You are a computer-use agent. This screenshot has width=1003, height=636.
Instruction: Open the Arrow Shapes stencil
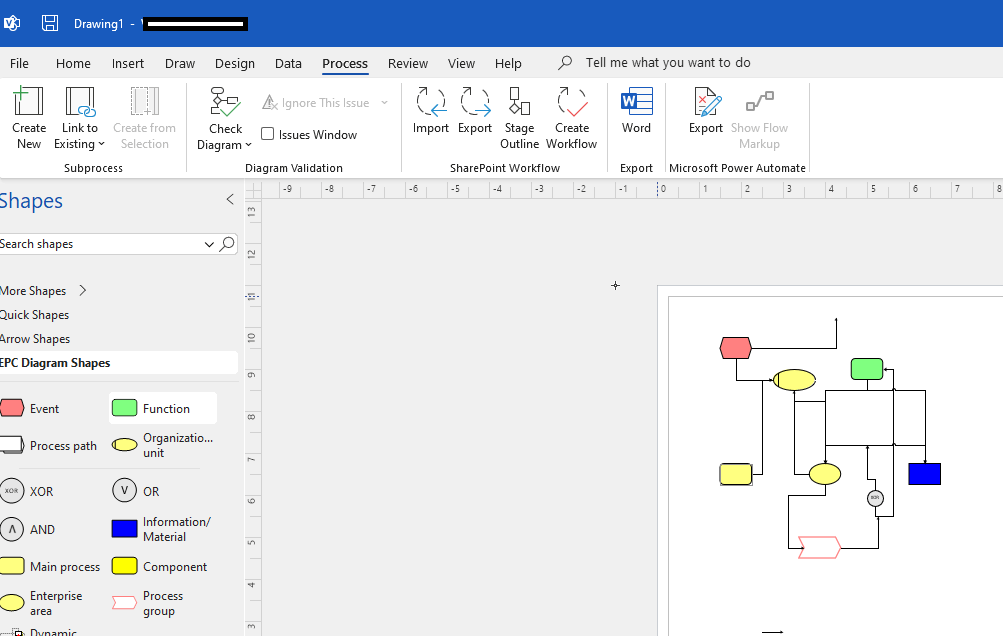click(35, 339)
